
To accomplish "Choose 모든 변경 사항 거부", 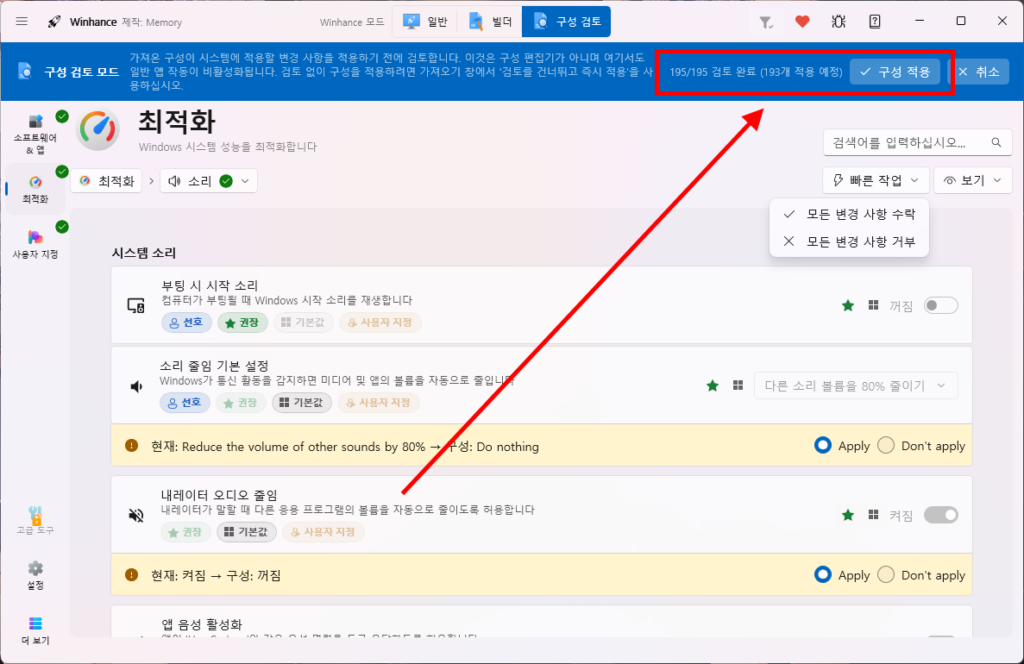I will point(849,242).
